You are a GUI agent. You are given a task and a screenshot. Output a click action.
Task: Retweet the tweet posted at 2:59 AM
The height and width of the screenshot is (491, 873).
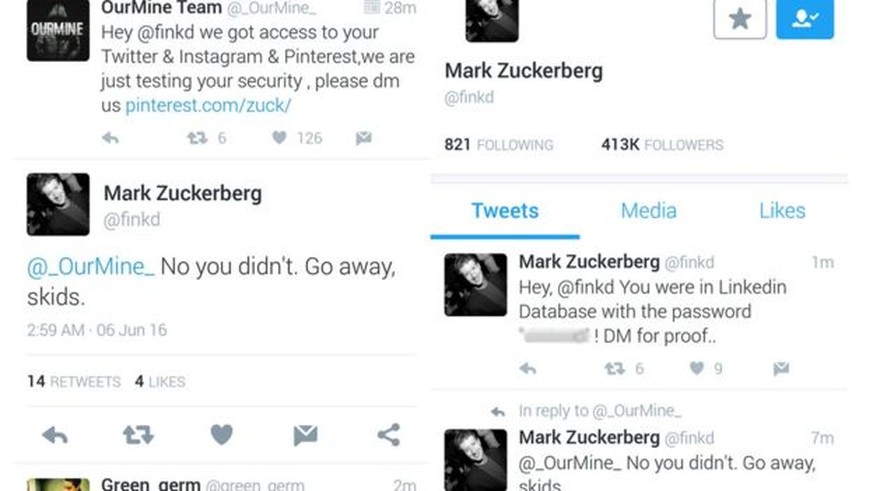tap(138, 434)
